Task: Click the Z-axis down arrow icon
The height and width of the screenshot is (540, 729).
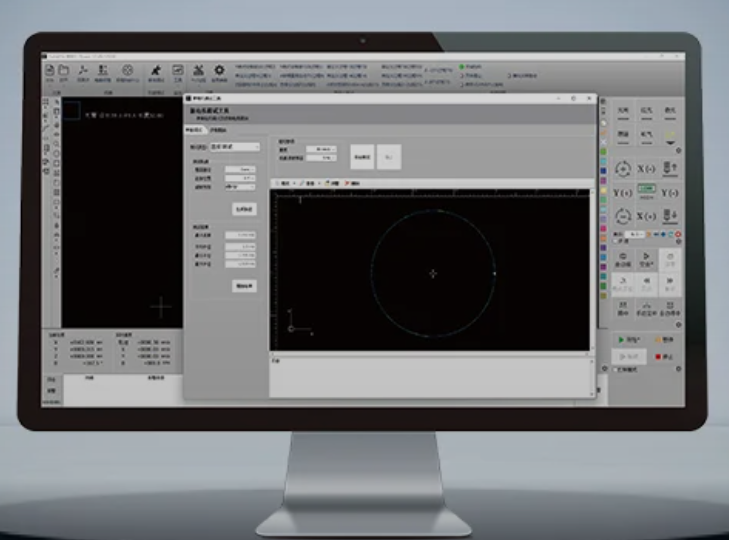Action: click(671, 214)
